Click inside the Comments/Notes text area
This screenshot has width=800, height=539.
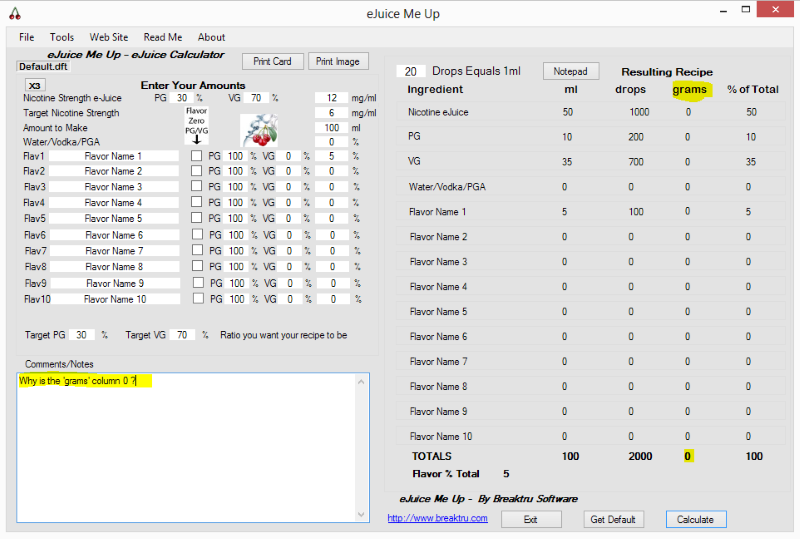tap(187, 447)
